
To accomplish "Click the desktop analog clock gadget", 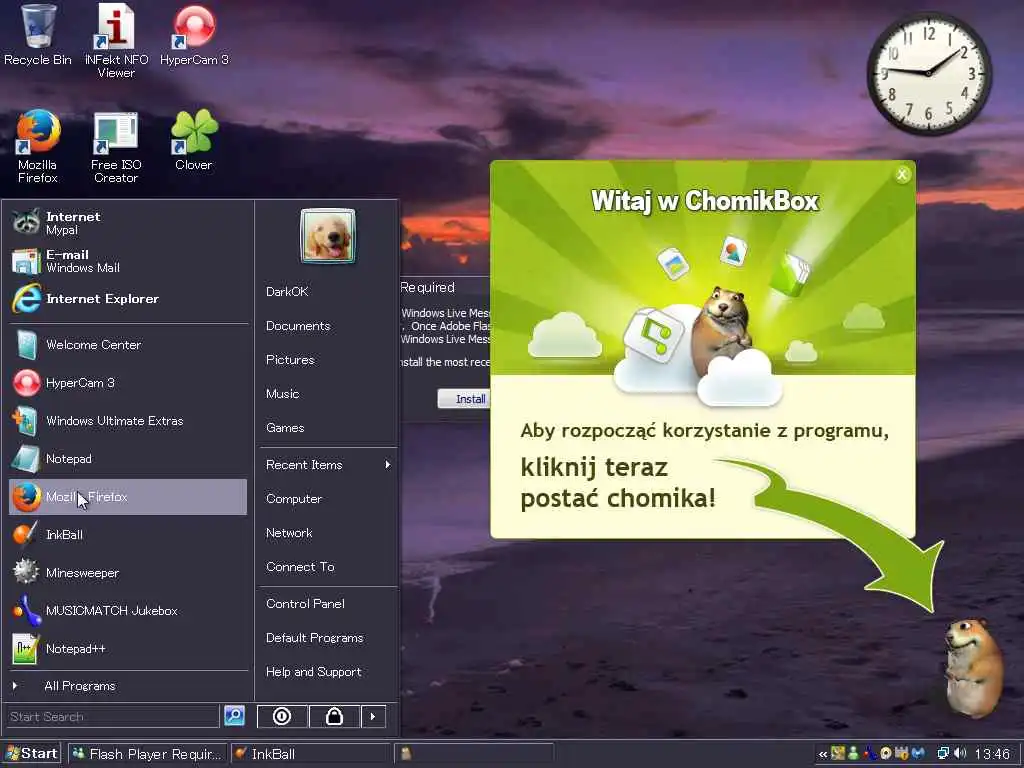I will [928, 74].
